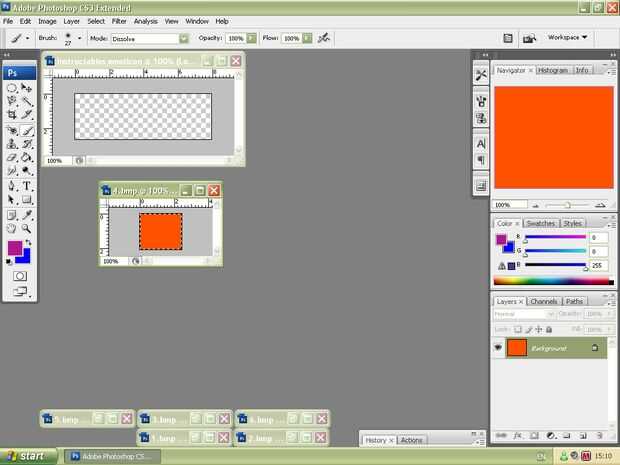The width and height of the screenshot is (620, 465).
Task: Select the Lasso tool
Action: point(12,101)
